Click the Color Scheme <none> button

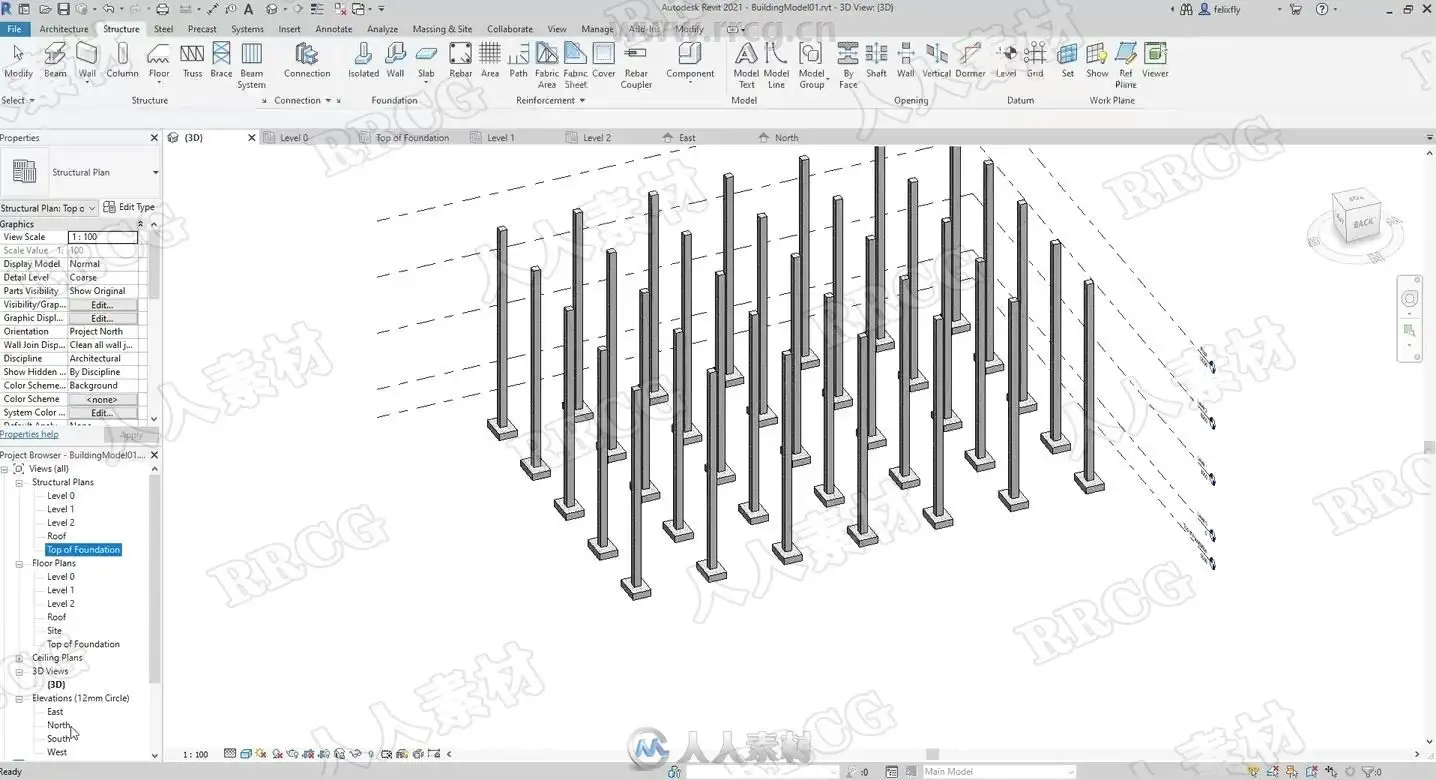coord(102,399)
